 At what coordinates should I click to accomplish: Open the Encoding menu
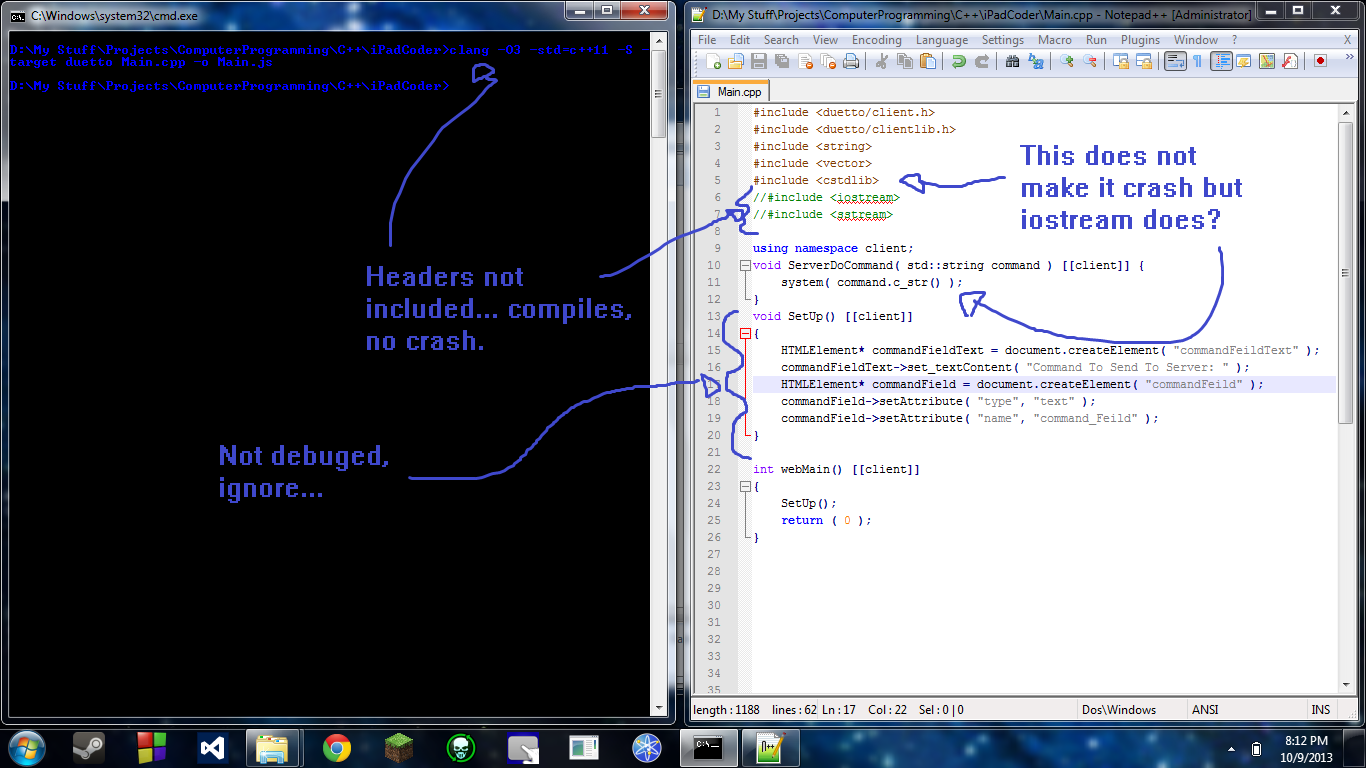[876, 40]
